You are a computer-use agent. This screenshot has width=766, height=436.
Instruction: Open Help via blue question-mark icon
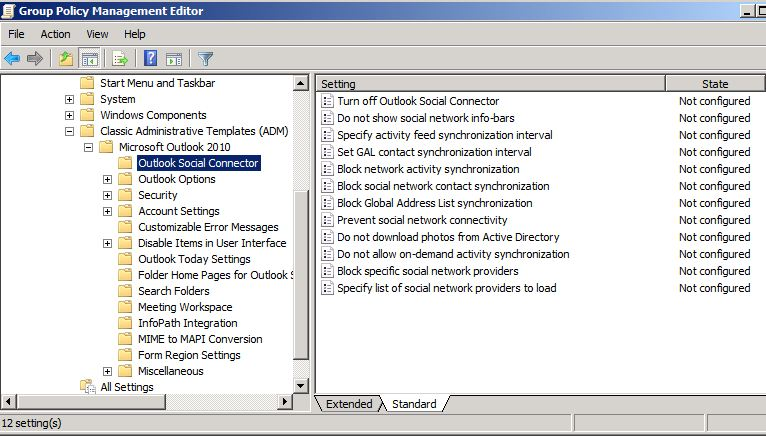pos(150,59)
